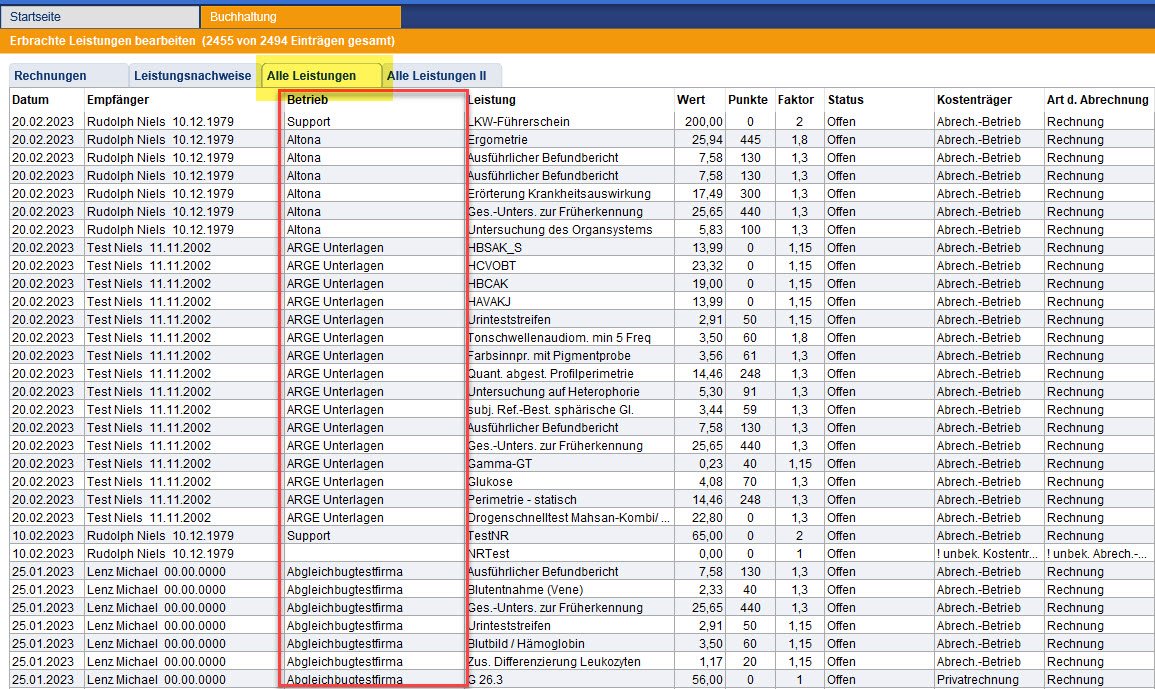Viewport: 1155px width, 689px height.
Task: Sort by the Punkte column header
Action: [x=748, y=100]
